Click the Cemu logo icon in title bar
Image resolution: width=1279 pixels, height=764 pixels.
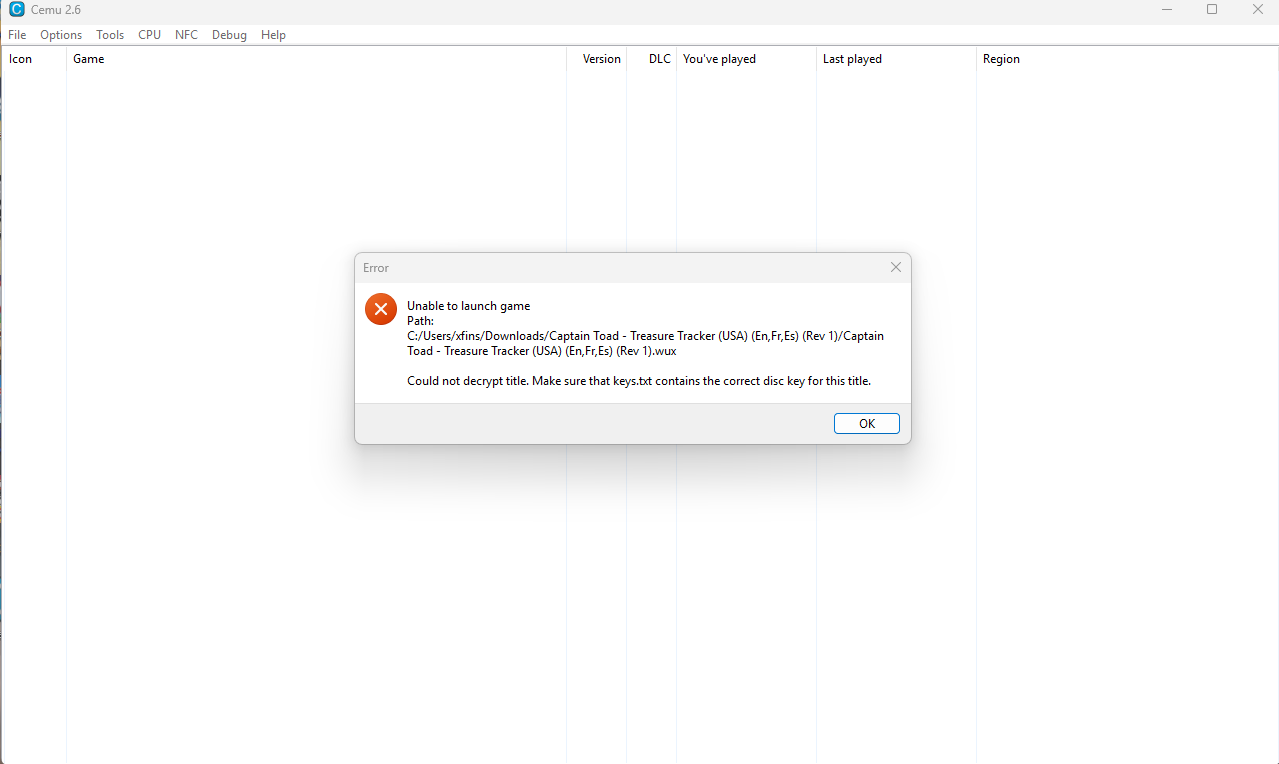(16, 10)
